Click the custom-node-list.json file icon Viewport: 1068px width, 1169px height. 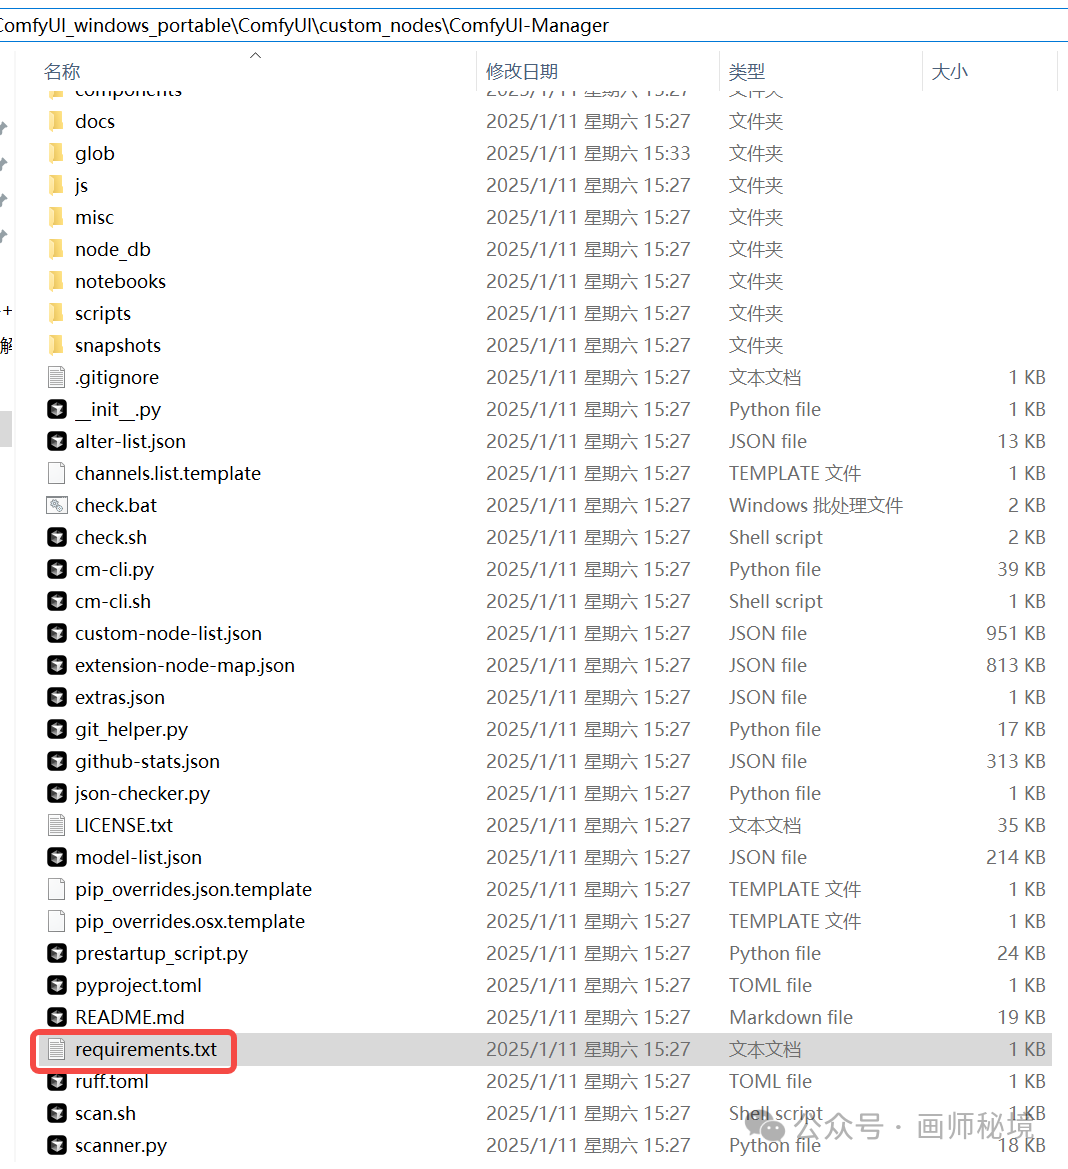coord(57,634)
